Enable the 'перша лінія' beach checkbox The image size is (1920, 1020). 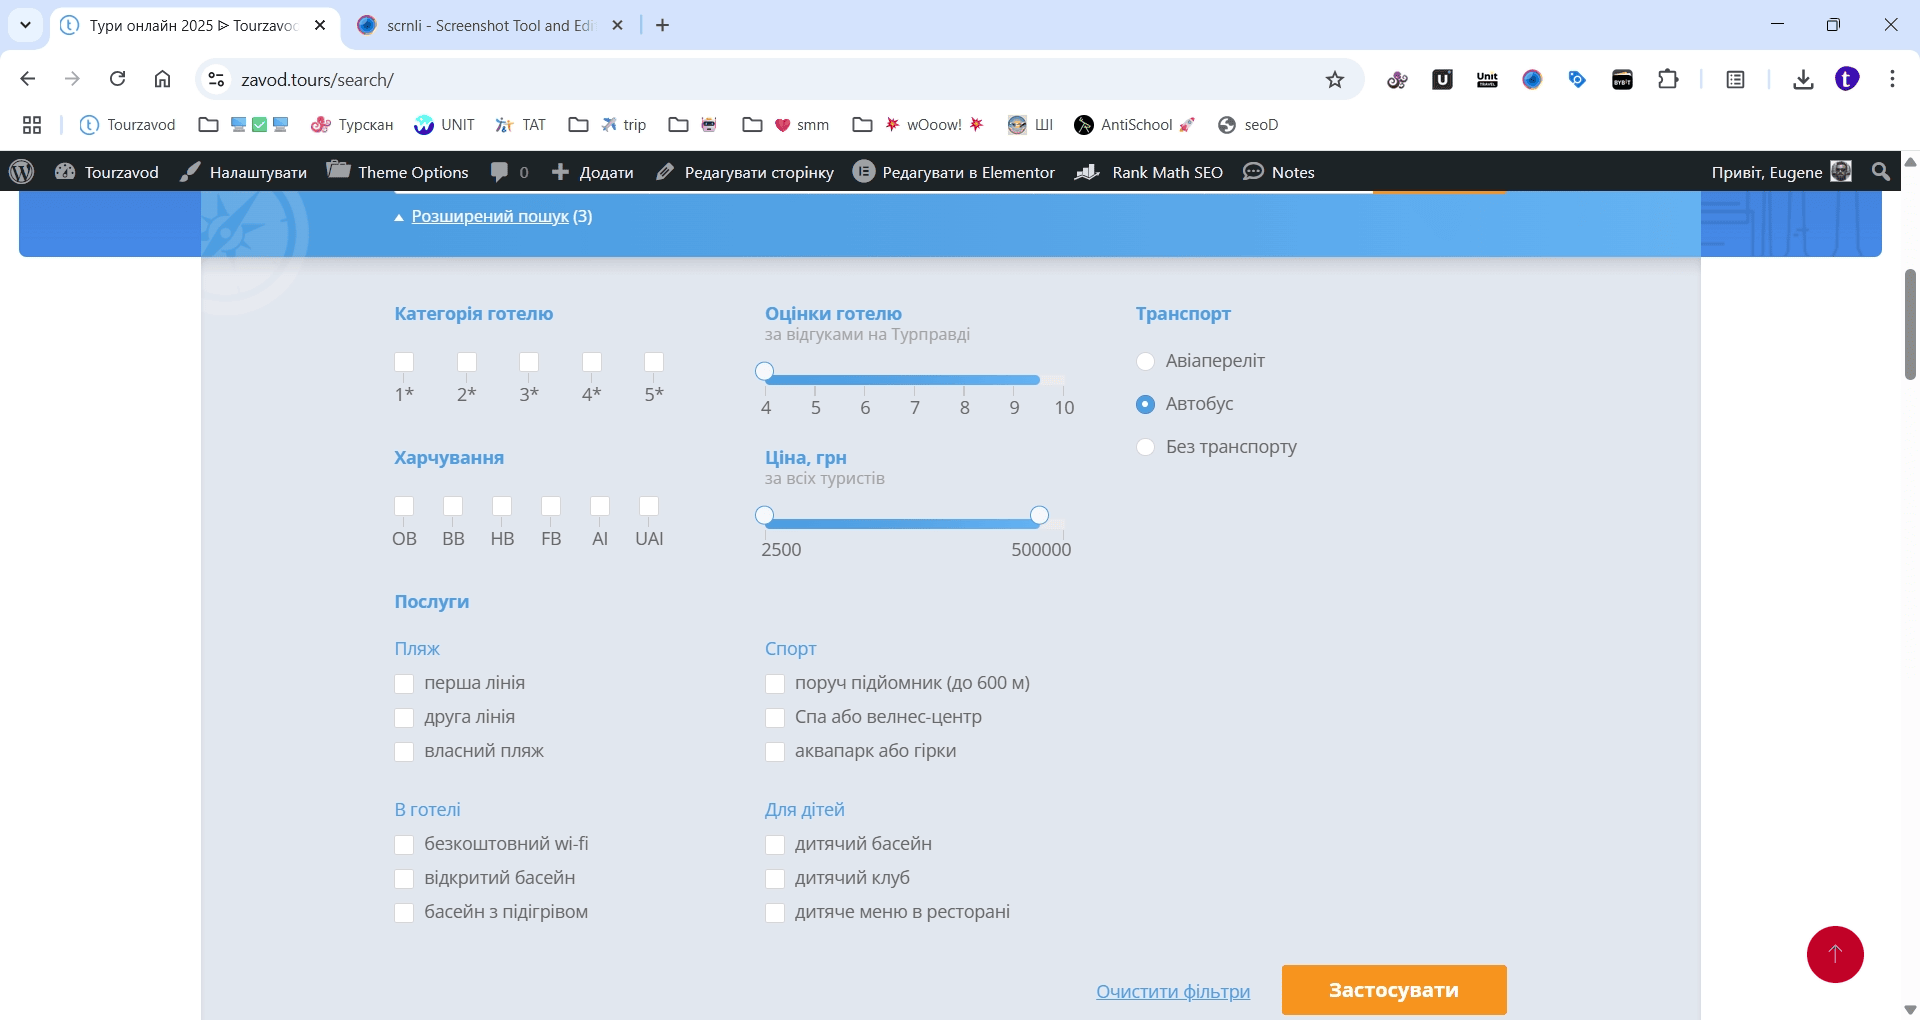pyautogui.click(x=404, y=684)
